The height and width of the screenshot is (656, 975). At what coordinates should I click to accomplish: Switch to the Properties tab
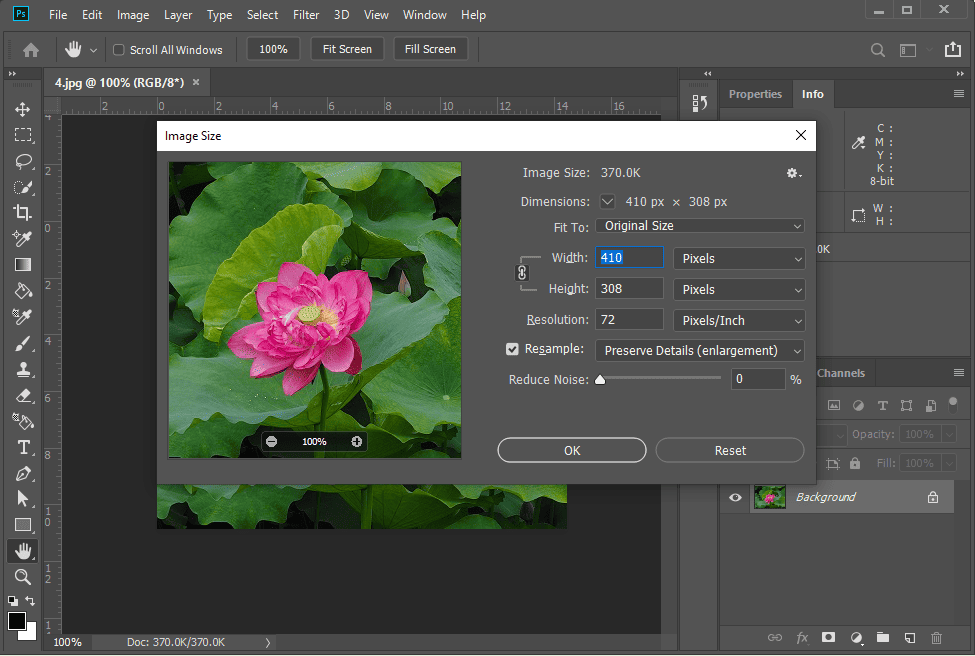(x=755, y=93)
